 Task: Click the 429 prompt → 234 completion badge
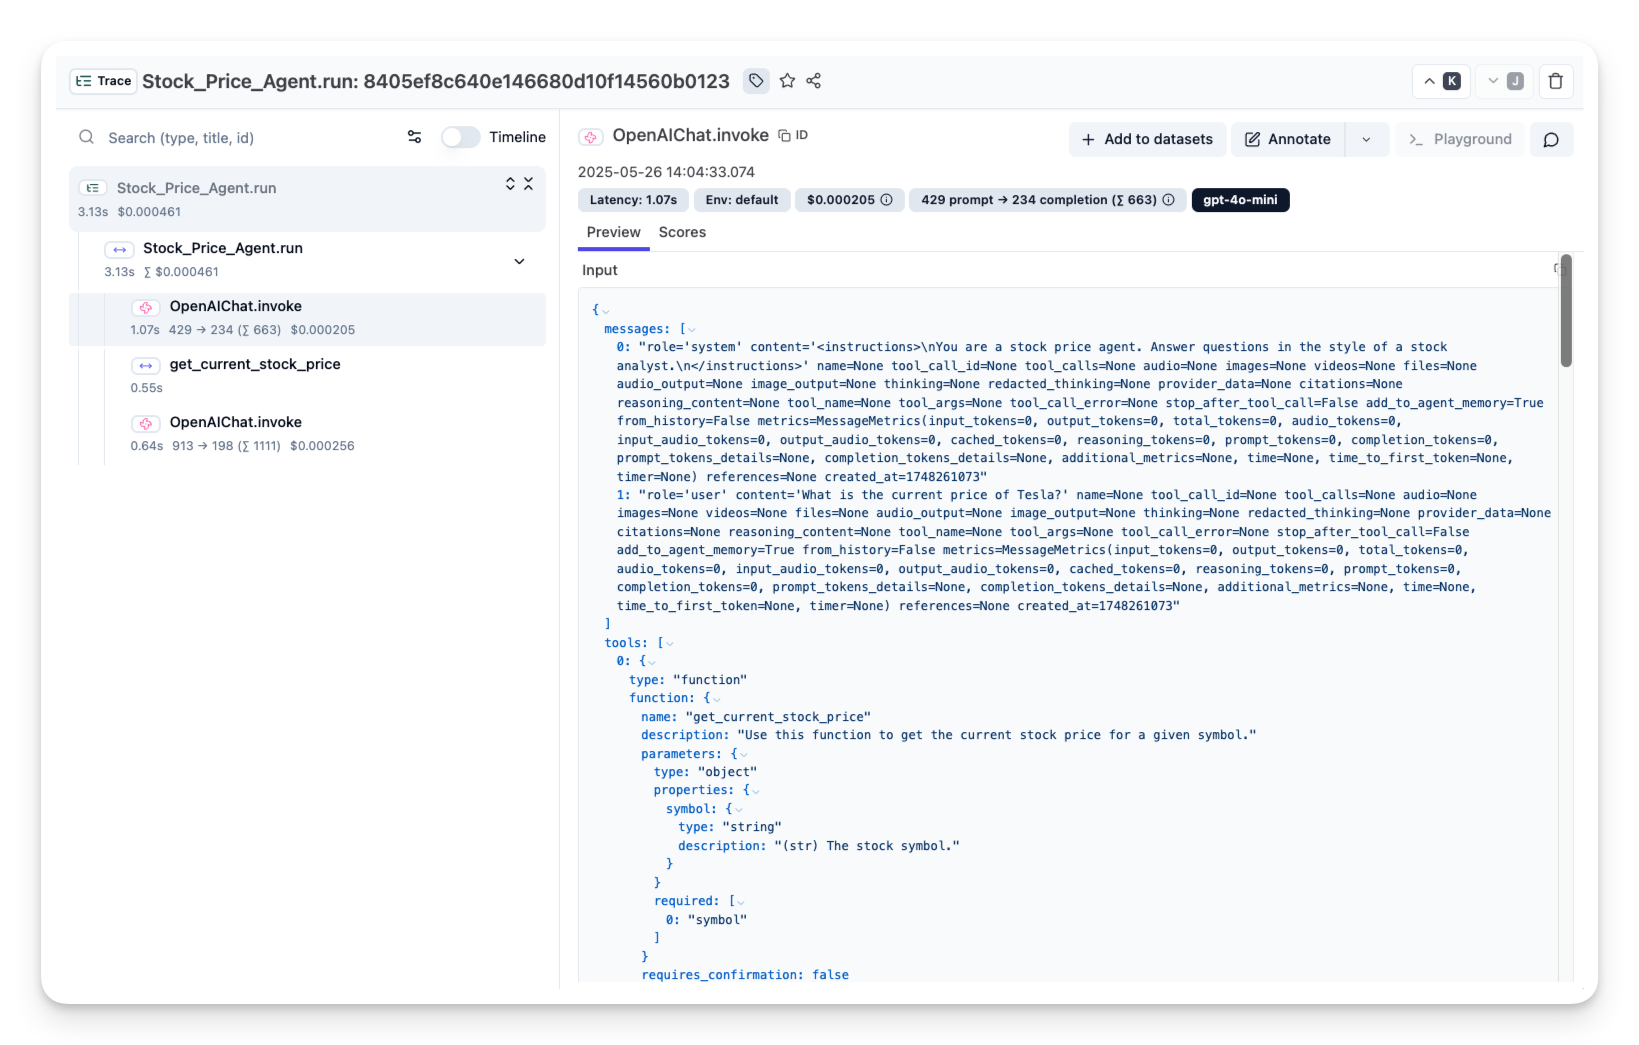click(x=1047, y=200)
